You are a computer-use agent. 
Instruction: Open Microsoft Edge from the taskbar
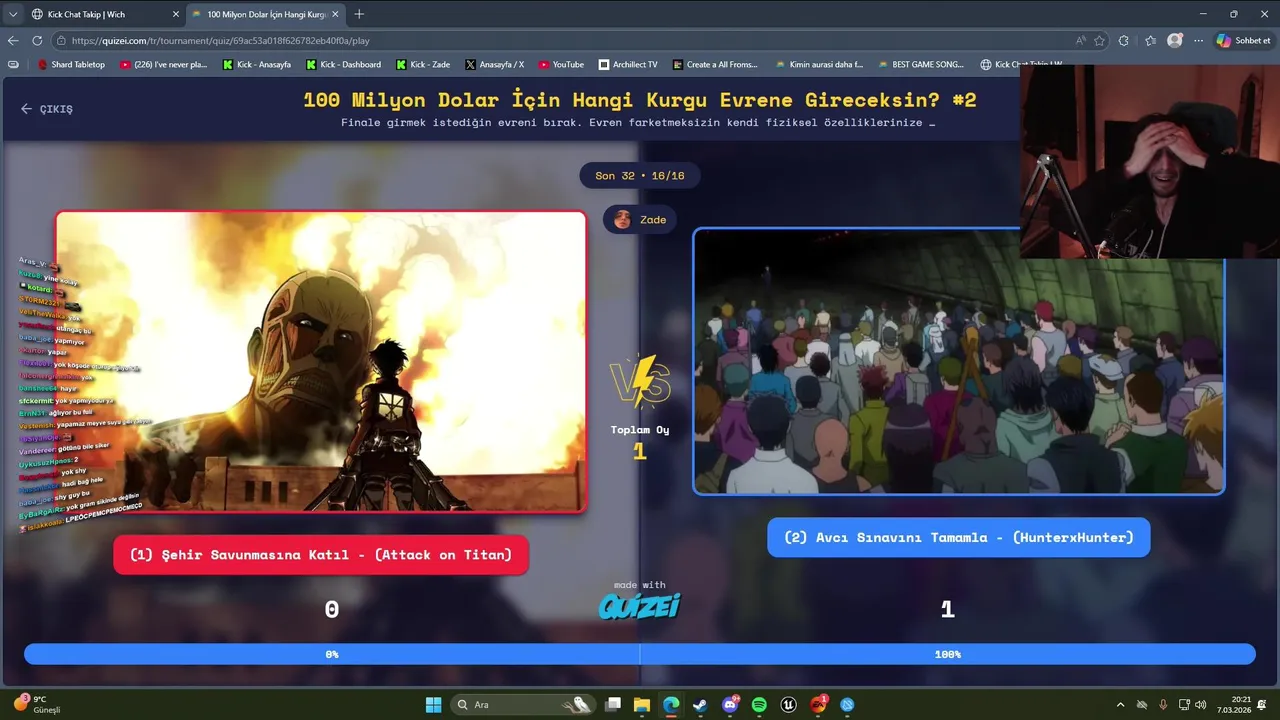coord(671,705)
